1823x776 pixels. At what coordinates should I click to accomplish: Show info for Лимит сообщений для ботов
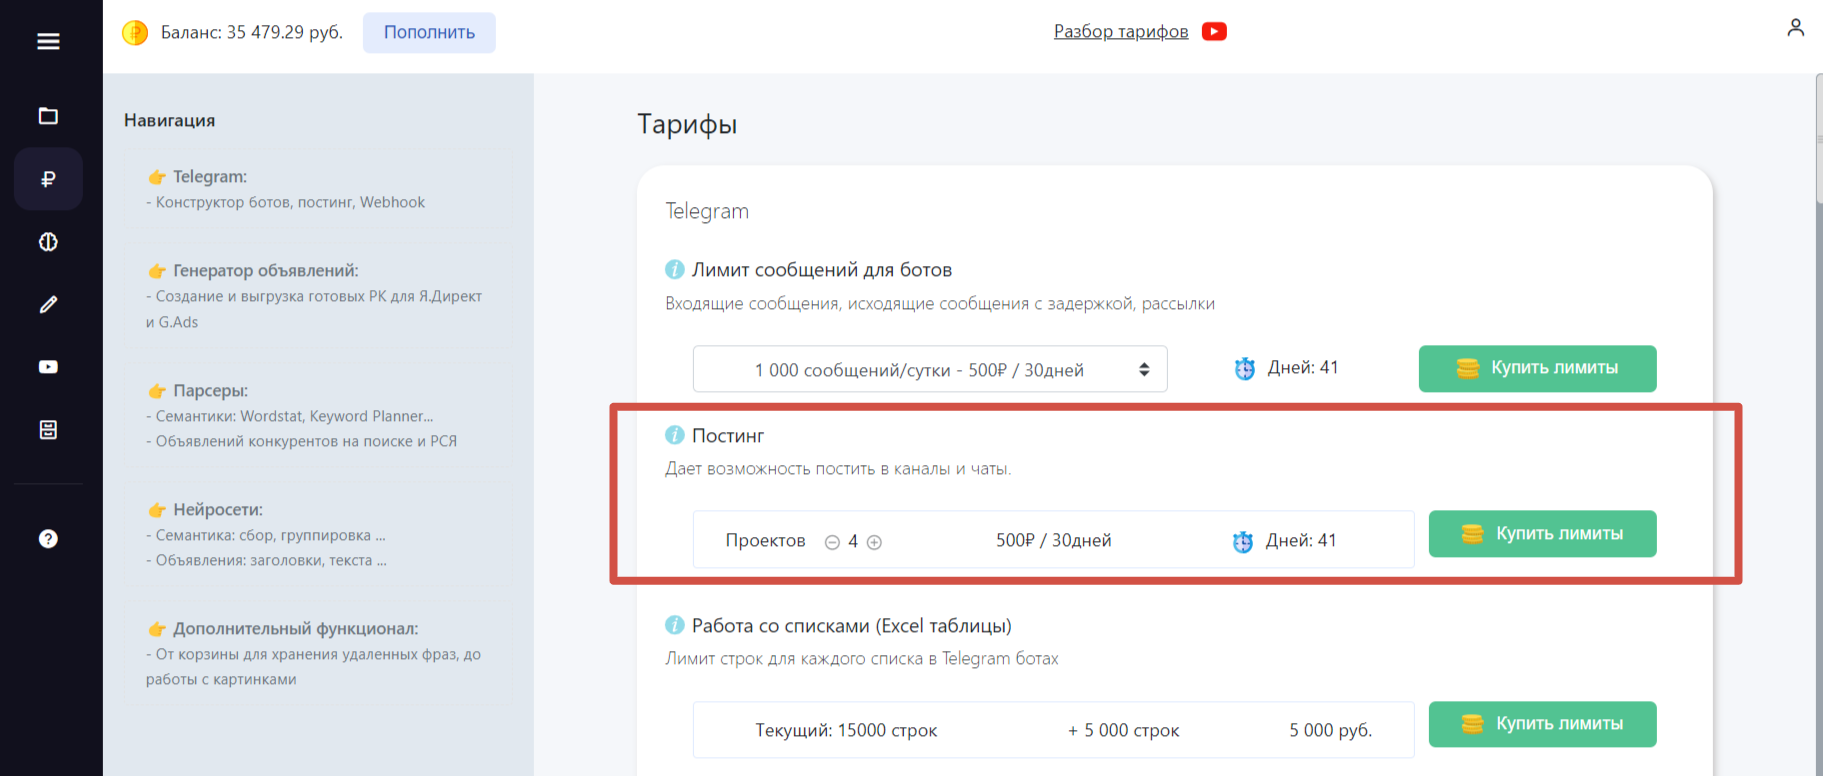point(675,269)
